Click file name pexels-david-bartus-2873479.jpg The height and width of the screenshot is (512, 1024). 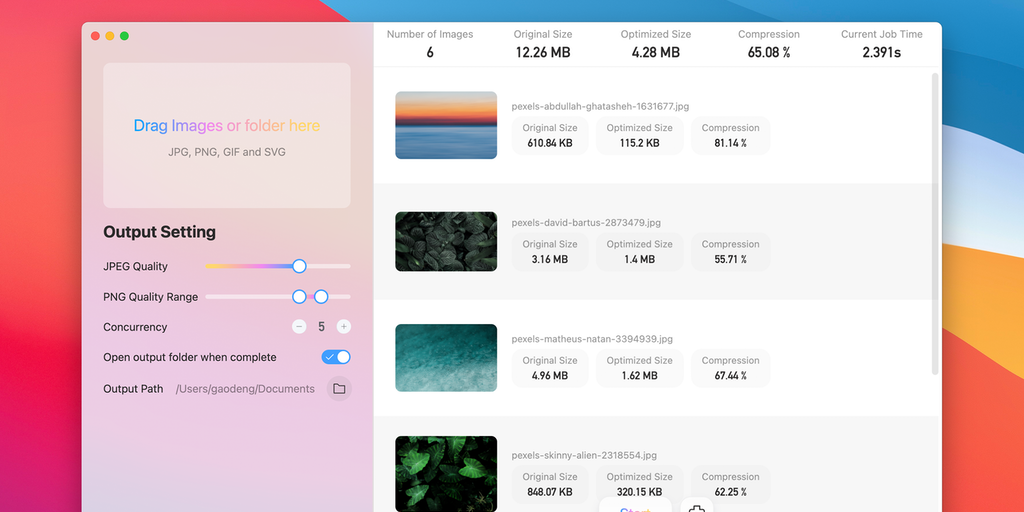coord(586,222)
